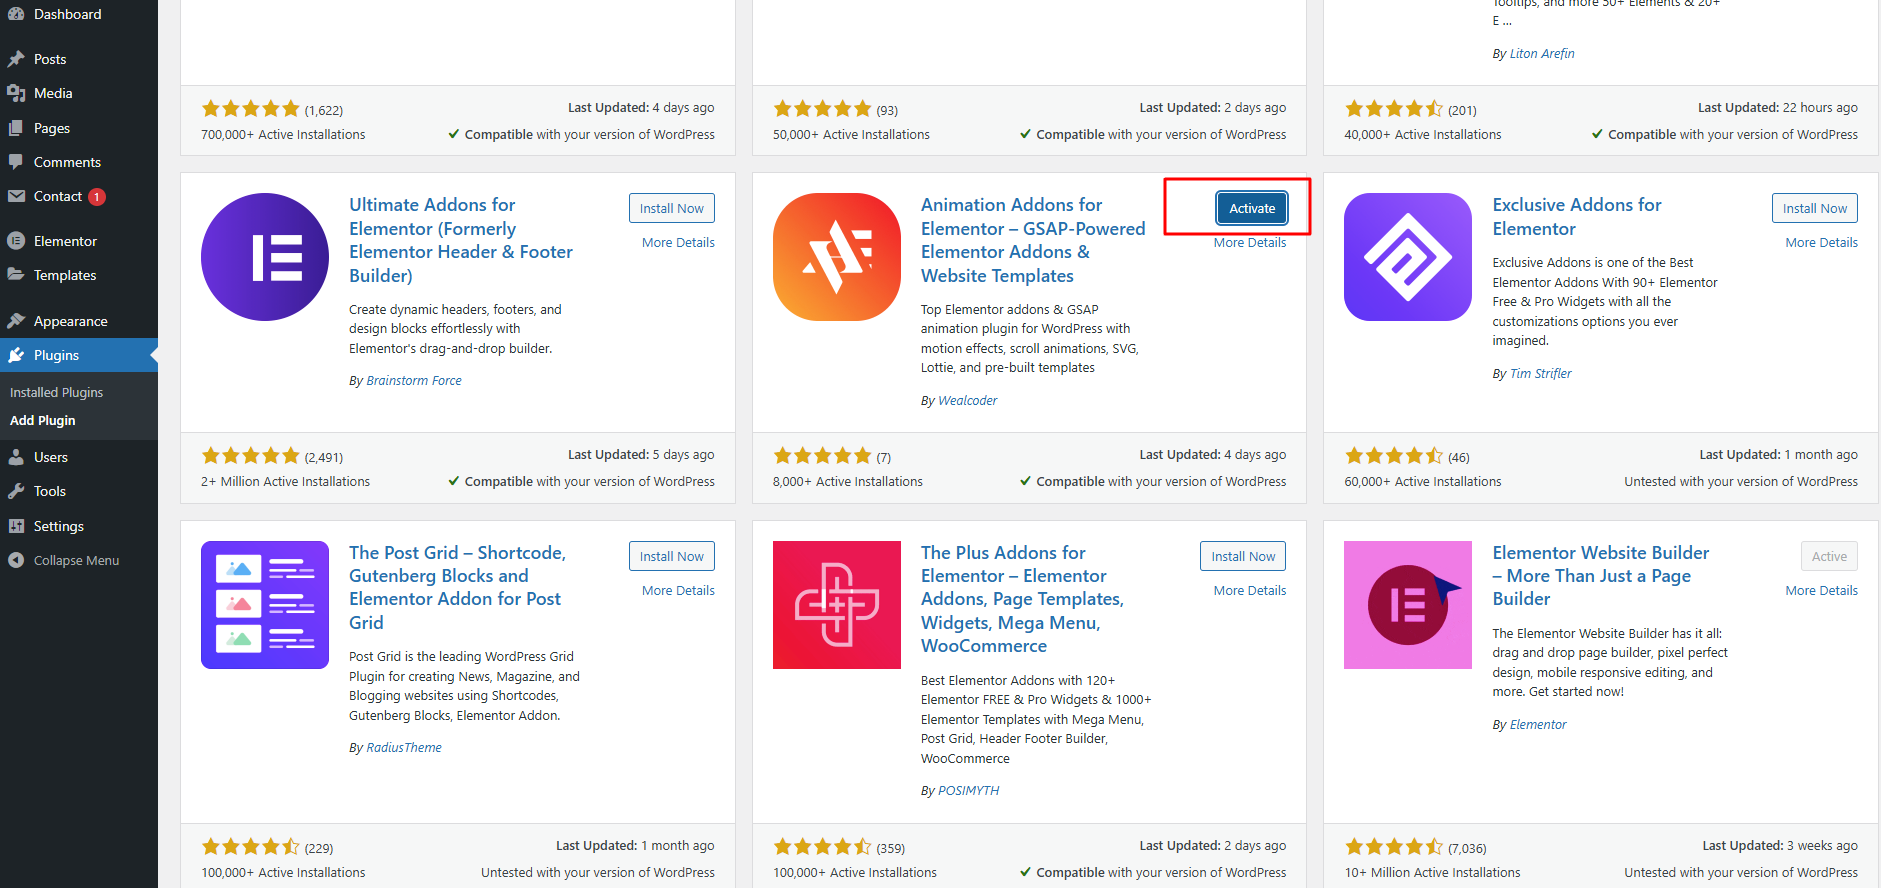This screenshot has height=888, width=1881.
Task: Click the Collapse Menu arrow icon
Action: pos(16,560)
